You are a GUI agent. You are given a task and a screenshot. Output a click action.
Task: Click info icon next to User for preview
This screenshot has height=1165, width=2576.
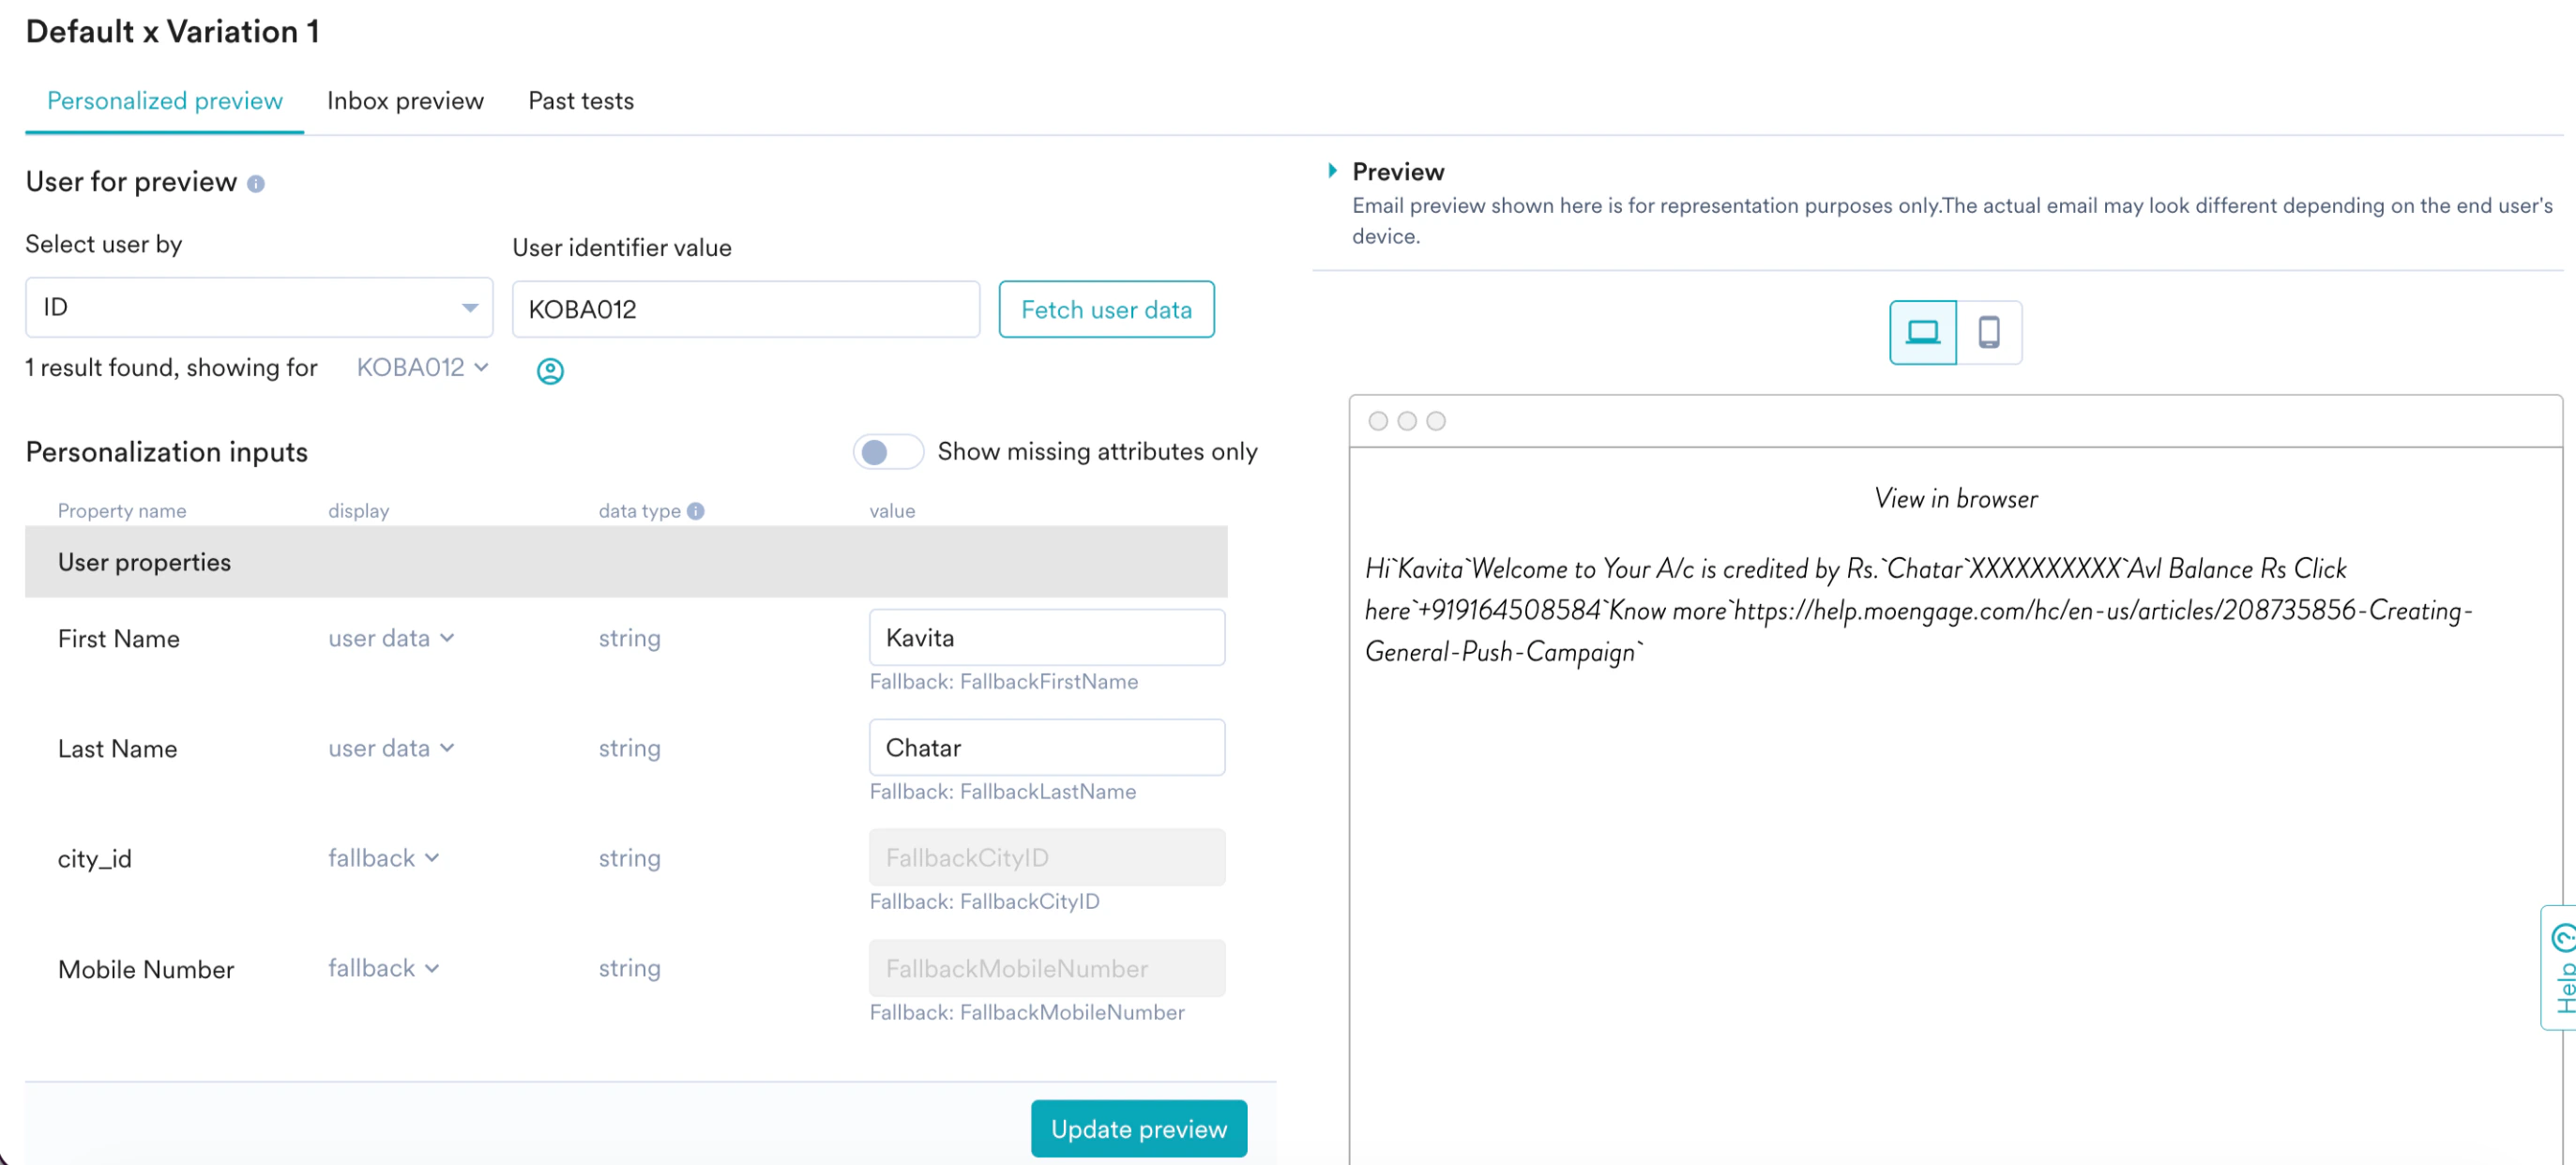click(x=256, y=184)
